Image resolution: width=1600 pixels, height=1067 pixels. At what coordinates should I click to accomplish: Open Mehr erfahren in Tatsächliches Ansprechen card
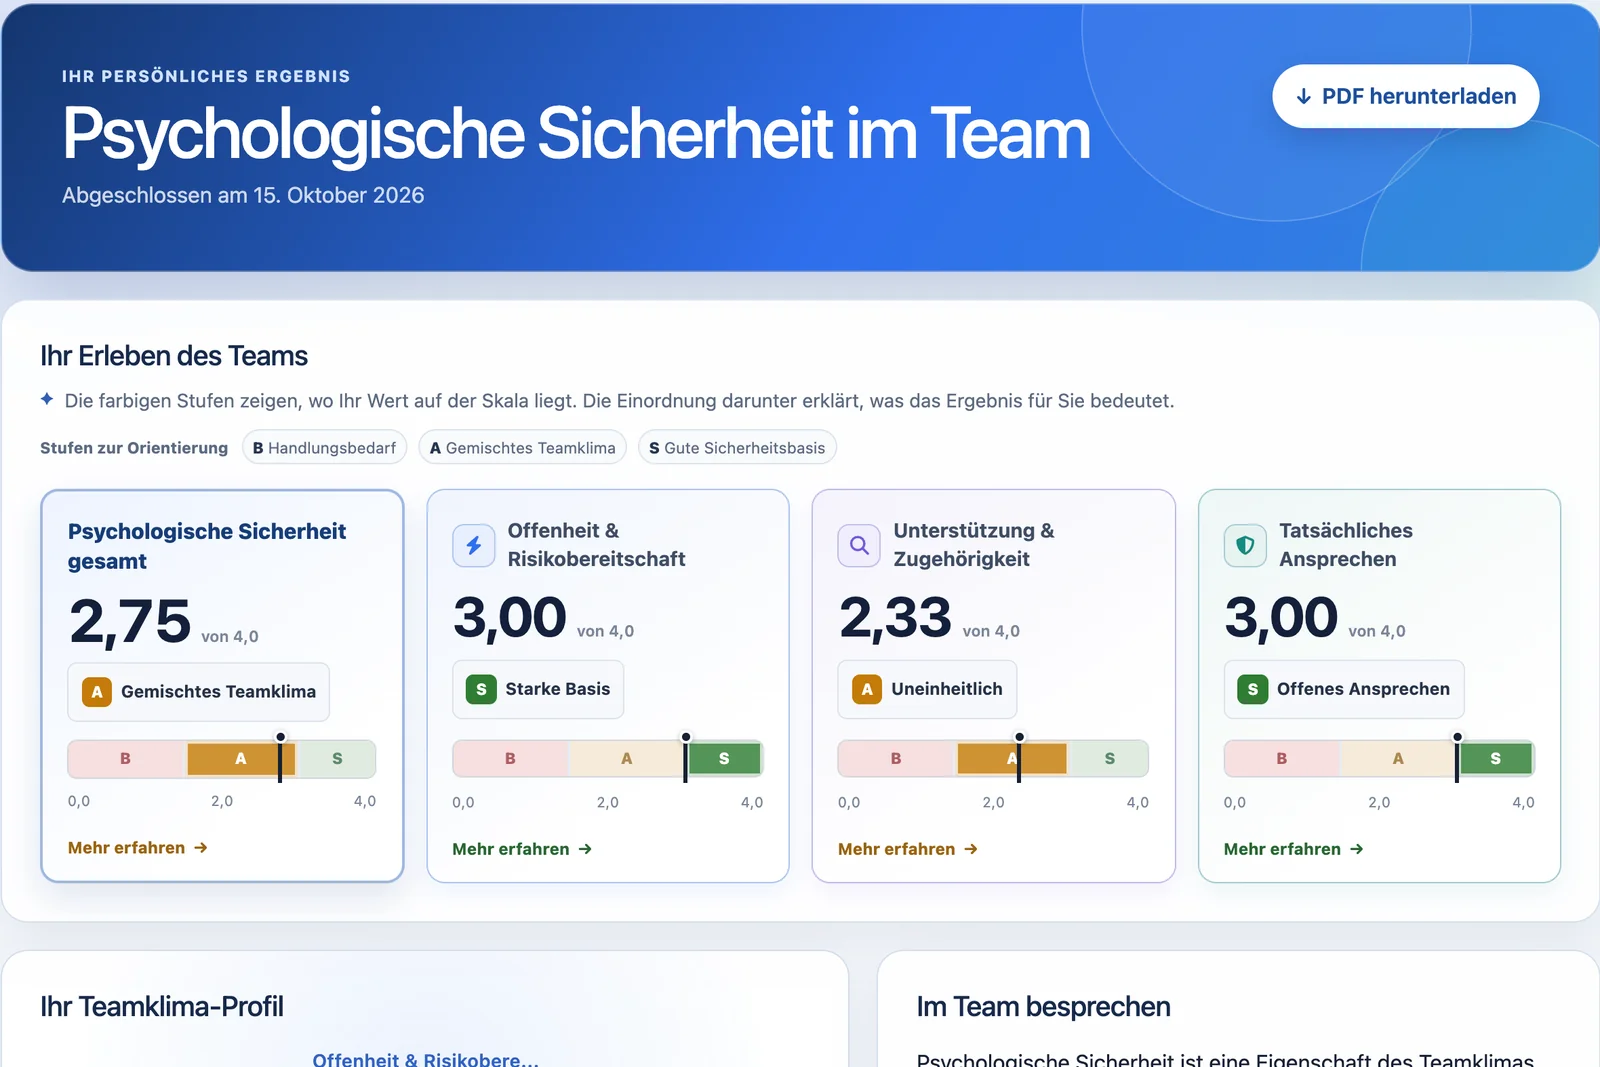pos(1294,849)
